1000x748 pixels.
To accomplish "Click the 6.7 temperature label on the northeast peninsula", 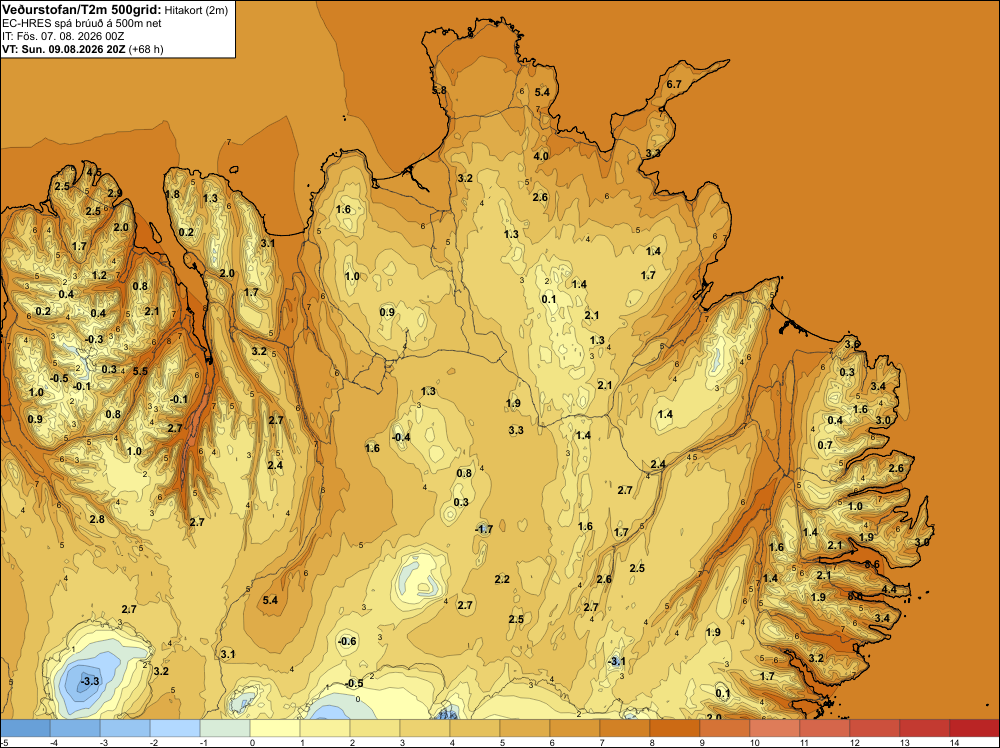I will click(674, 84).
